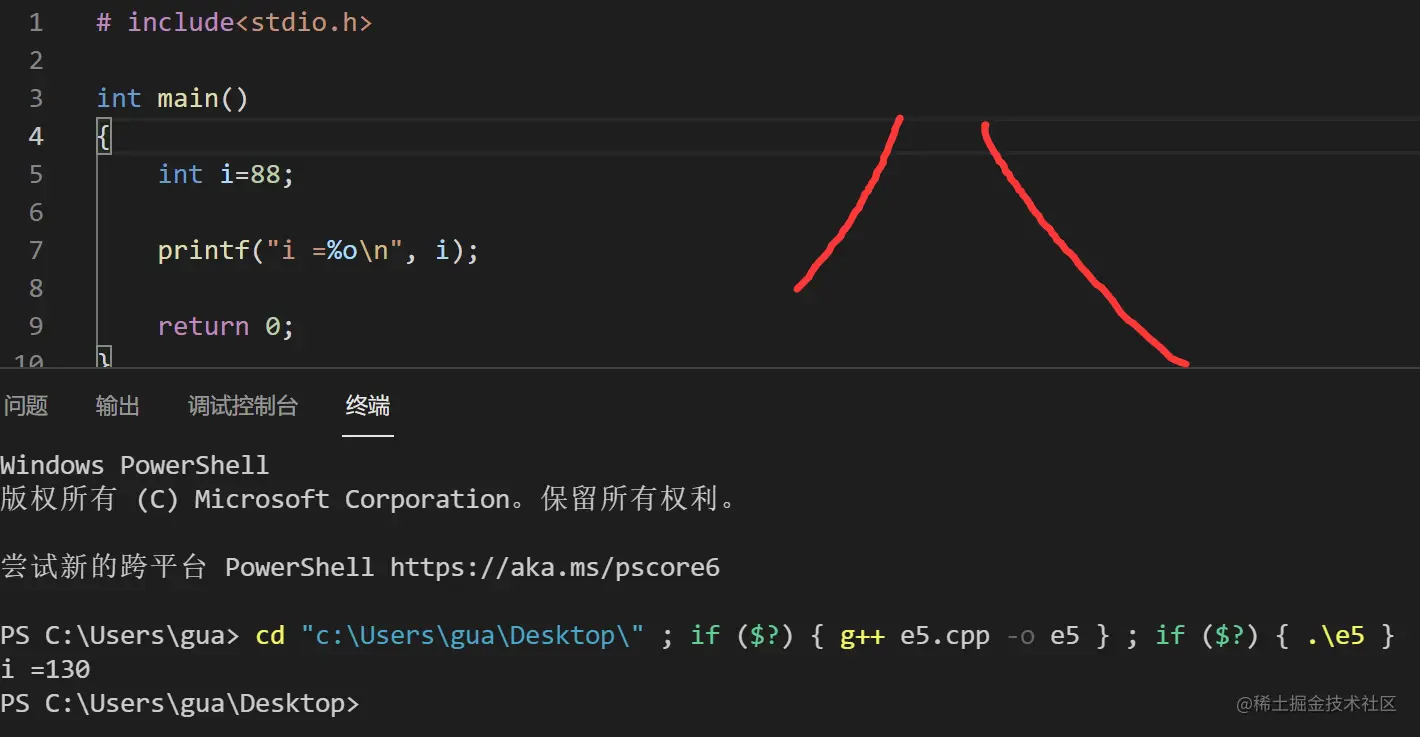
Task: Click line number 5 in the gutter
Action: [36, 174]
